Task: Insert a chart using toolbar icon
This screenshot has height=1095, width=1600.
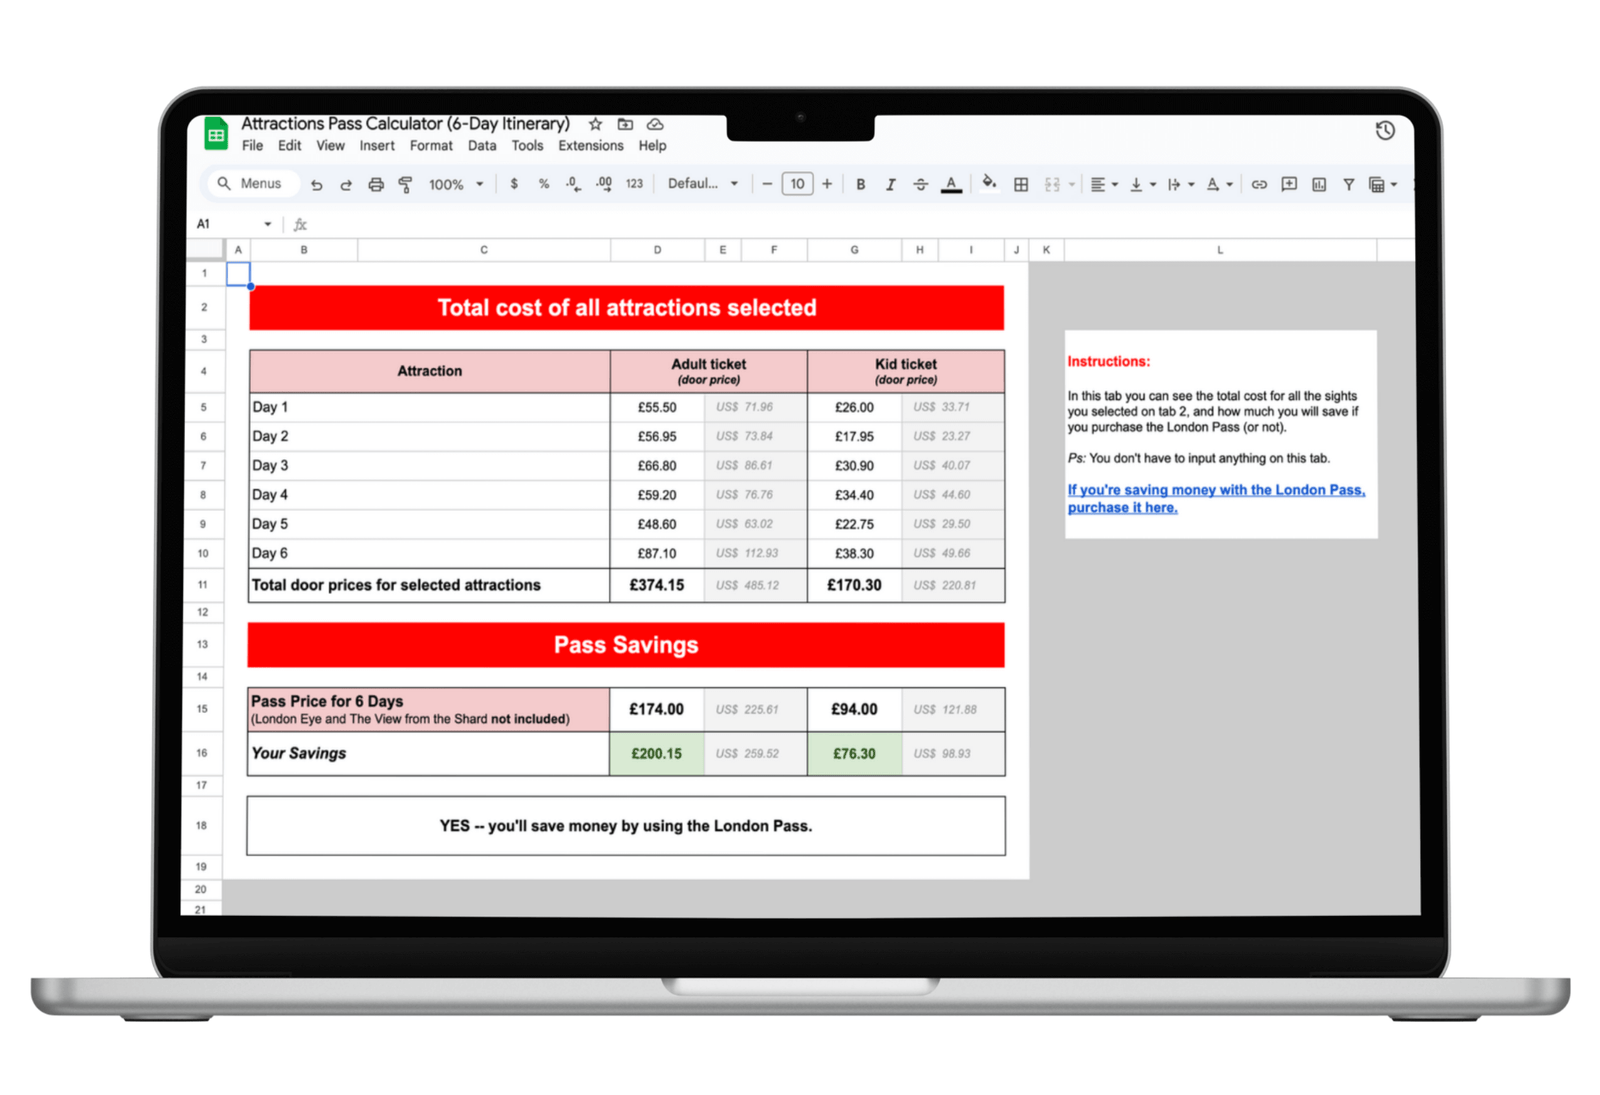Action: 1319,185
